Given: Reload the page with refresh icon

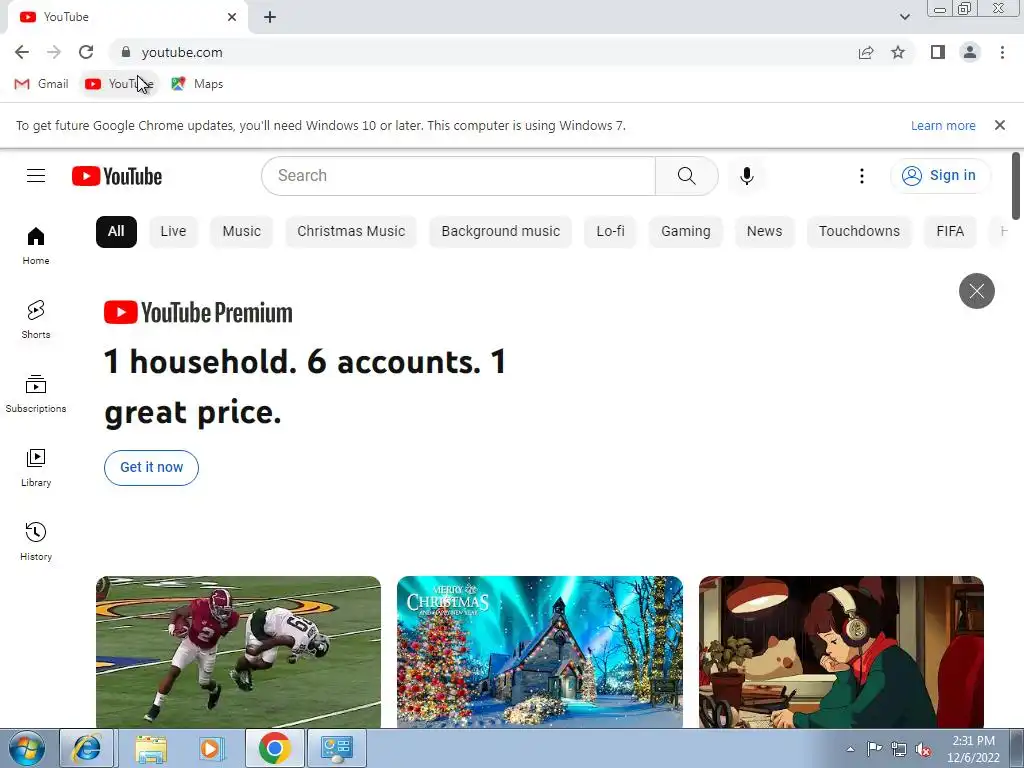Looking at the screenshot, I should click(x=86, y=52).
